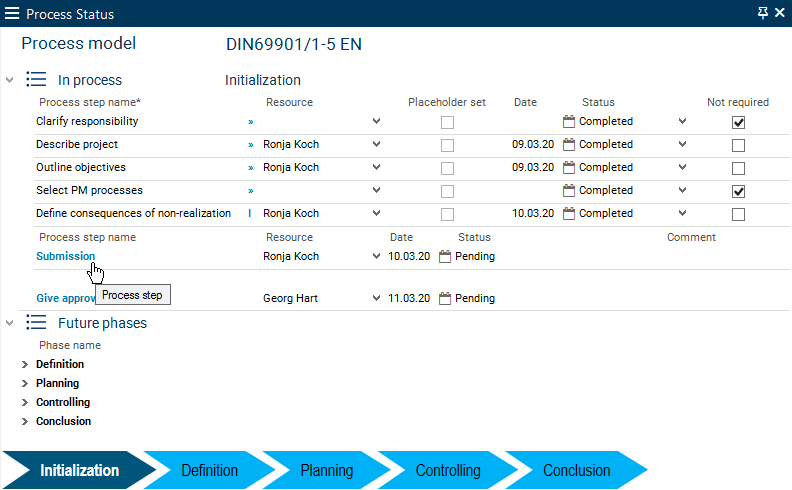Pin the Process Status panel

pos(763,13)
